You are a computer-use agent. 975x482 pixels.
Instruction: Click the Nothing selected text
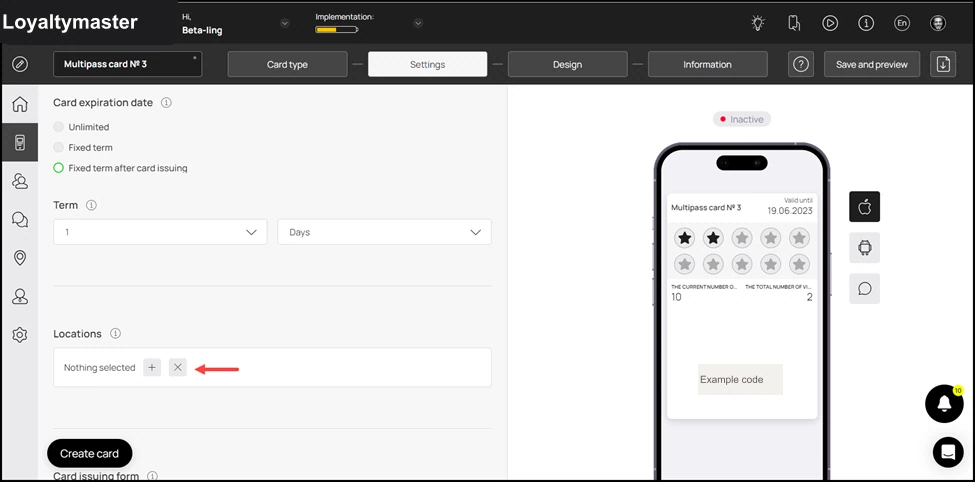99,368
